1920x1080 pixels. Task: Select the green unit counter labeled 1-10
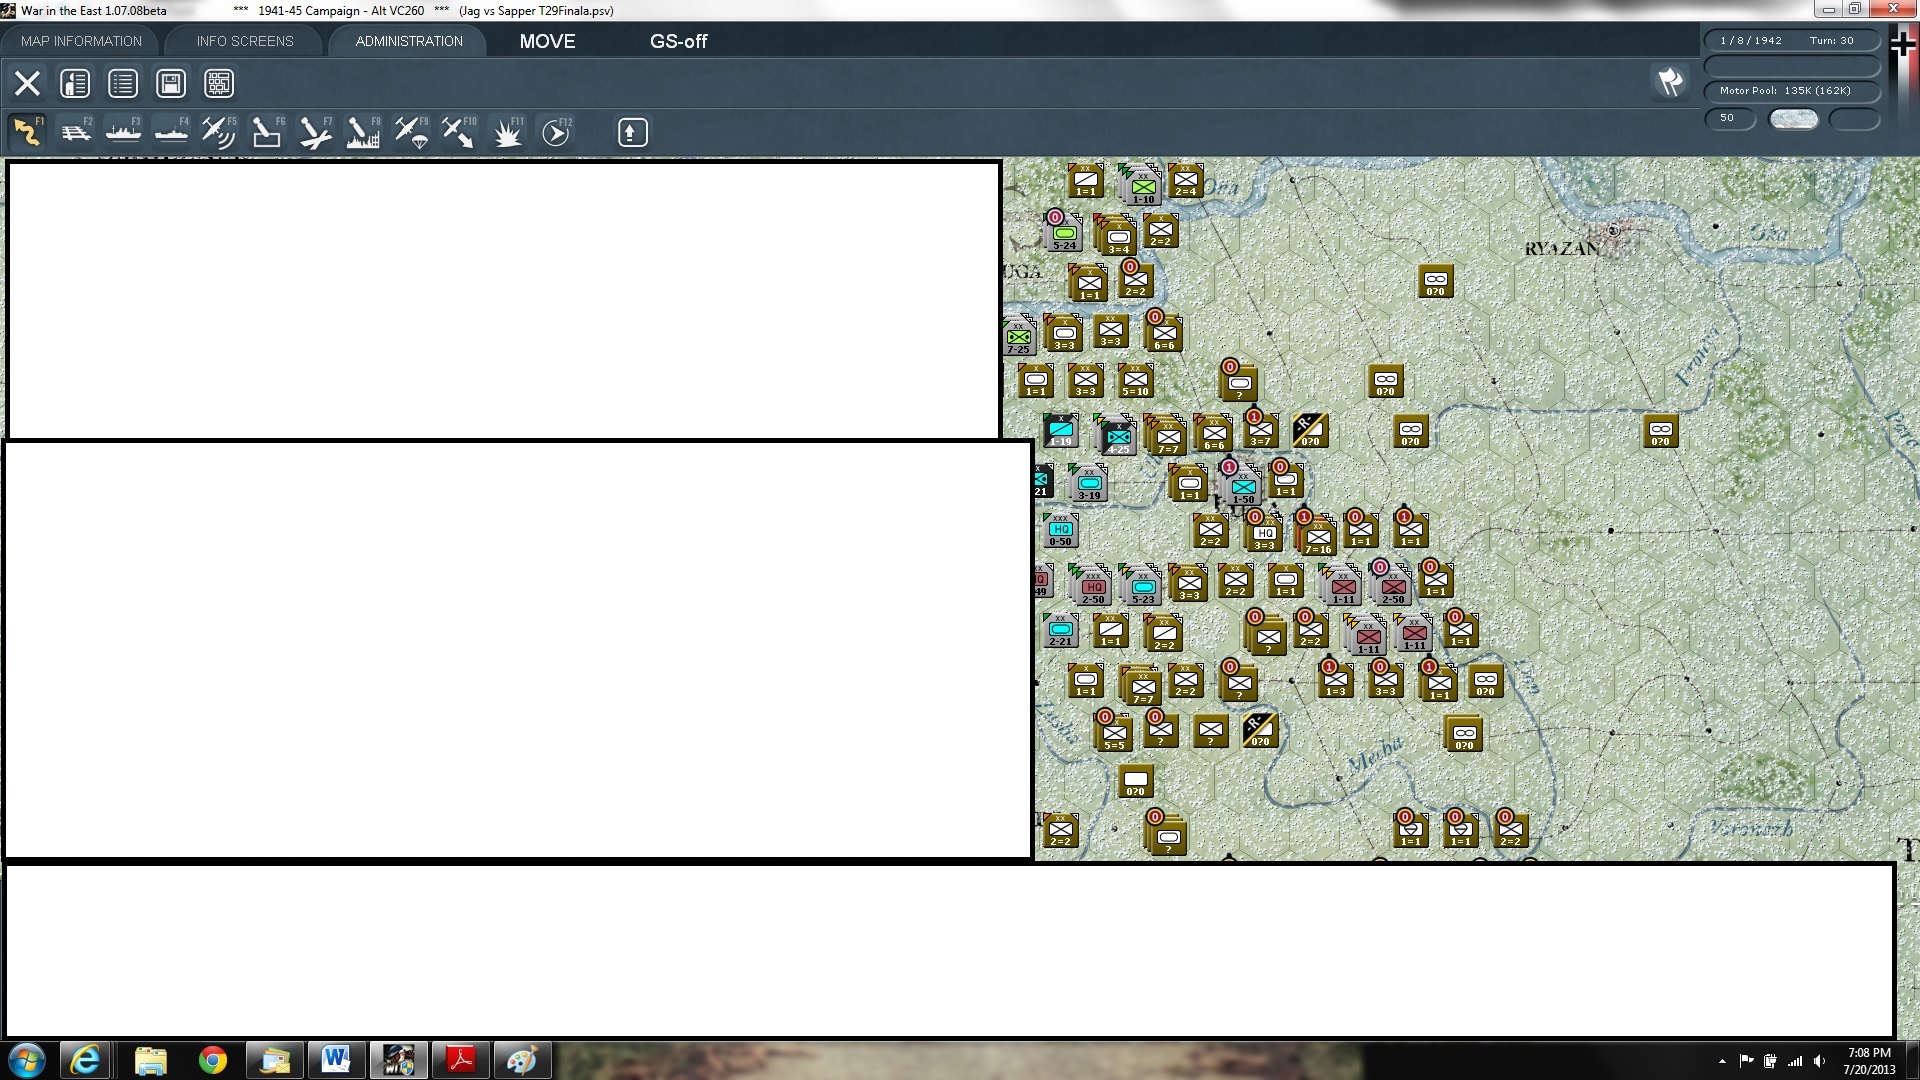pos(1144,186)
